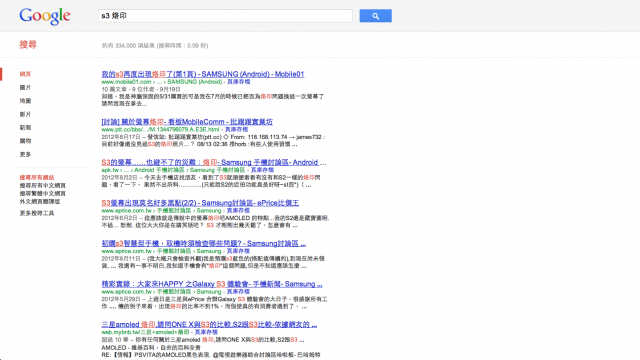Image resolution: width=640 pixels, height=360 pixels.
Task: Click the blue magnifier search button
Action: coord(376,16)
